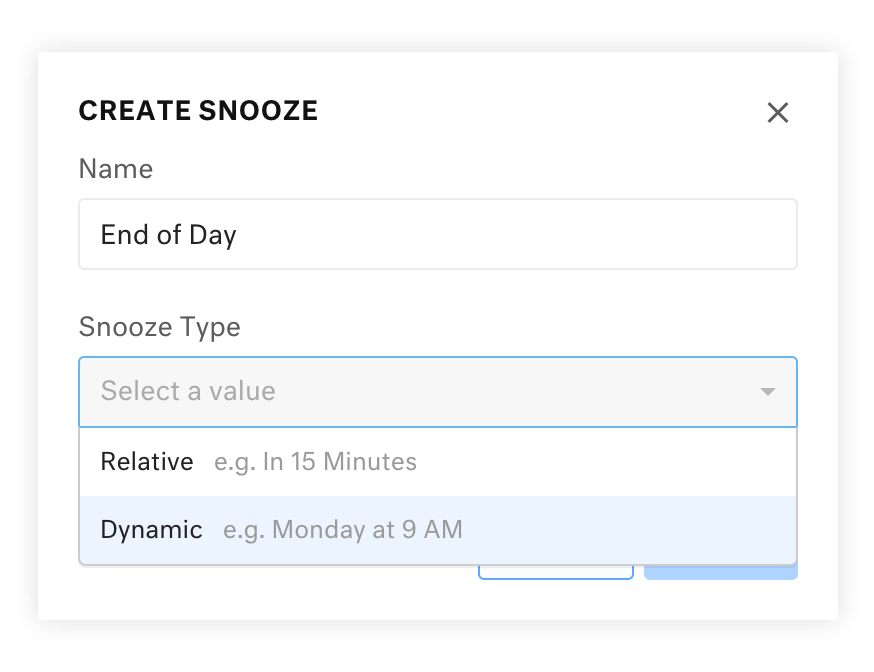The height and width of the screenshot is (672, 874).
Task: Place cursor on 'End of Day' text
Action: pyautogui.click(x=168, y=235)
